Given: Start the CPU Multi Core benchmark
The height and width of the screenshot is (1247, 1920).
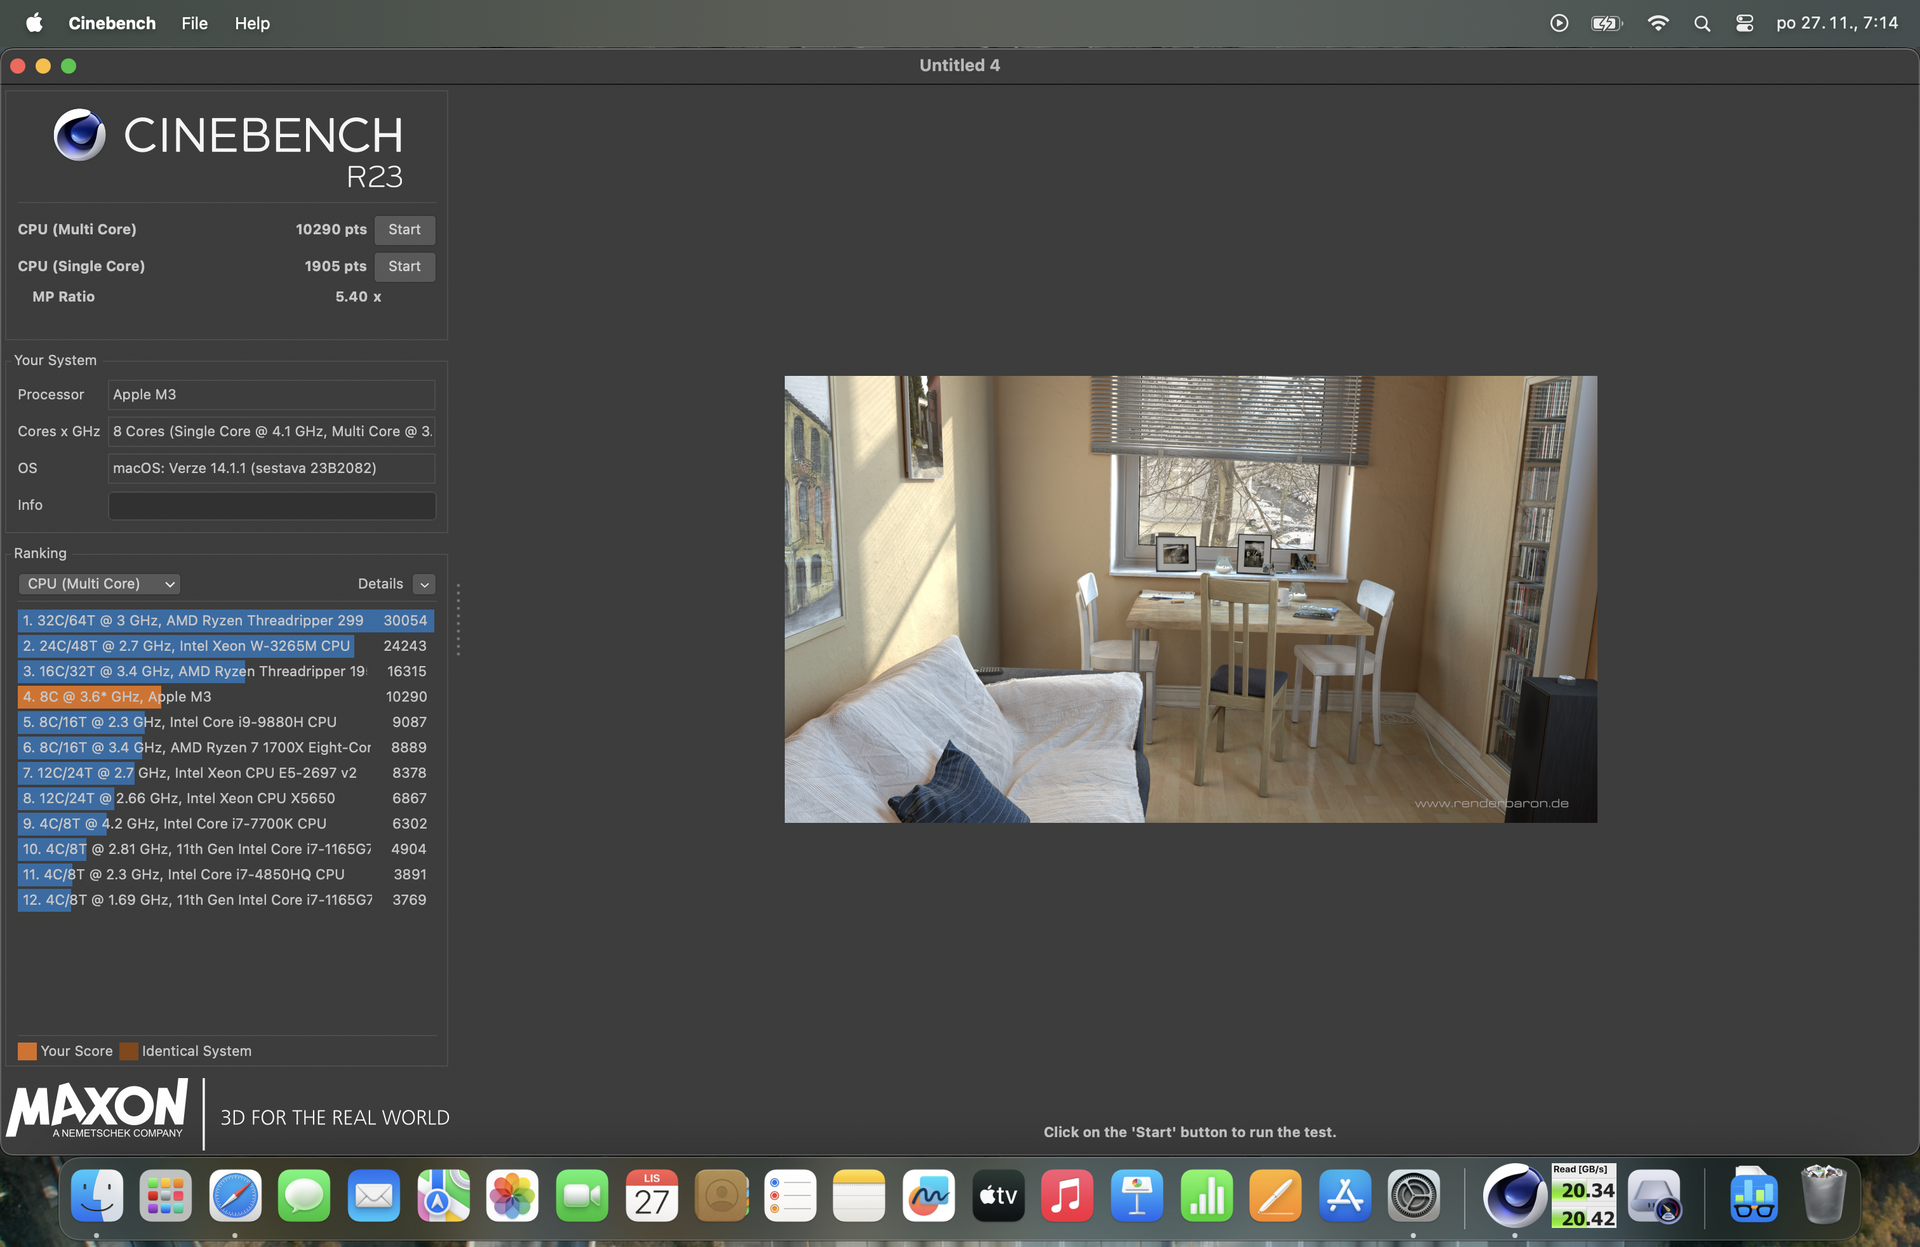Looking at the screenshot, I should coord(403,228).
